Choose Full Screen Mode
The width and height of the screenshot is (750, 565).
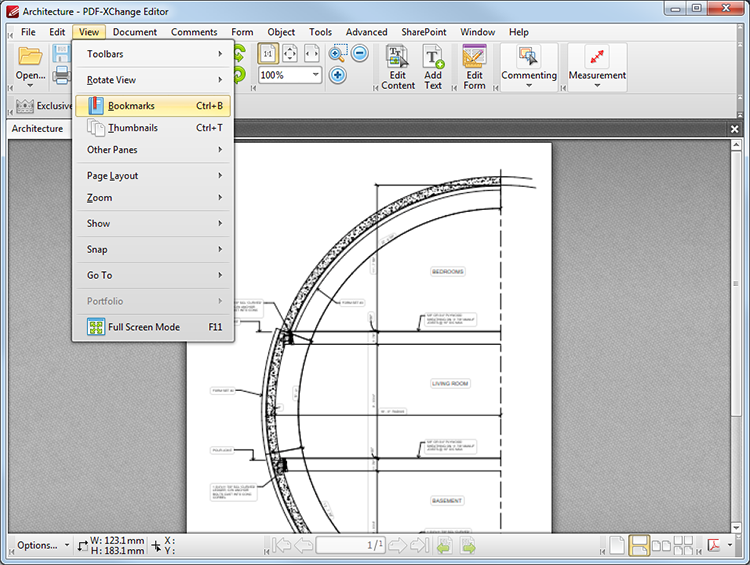(153, 327)
